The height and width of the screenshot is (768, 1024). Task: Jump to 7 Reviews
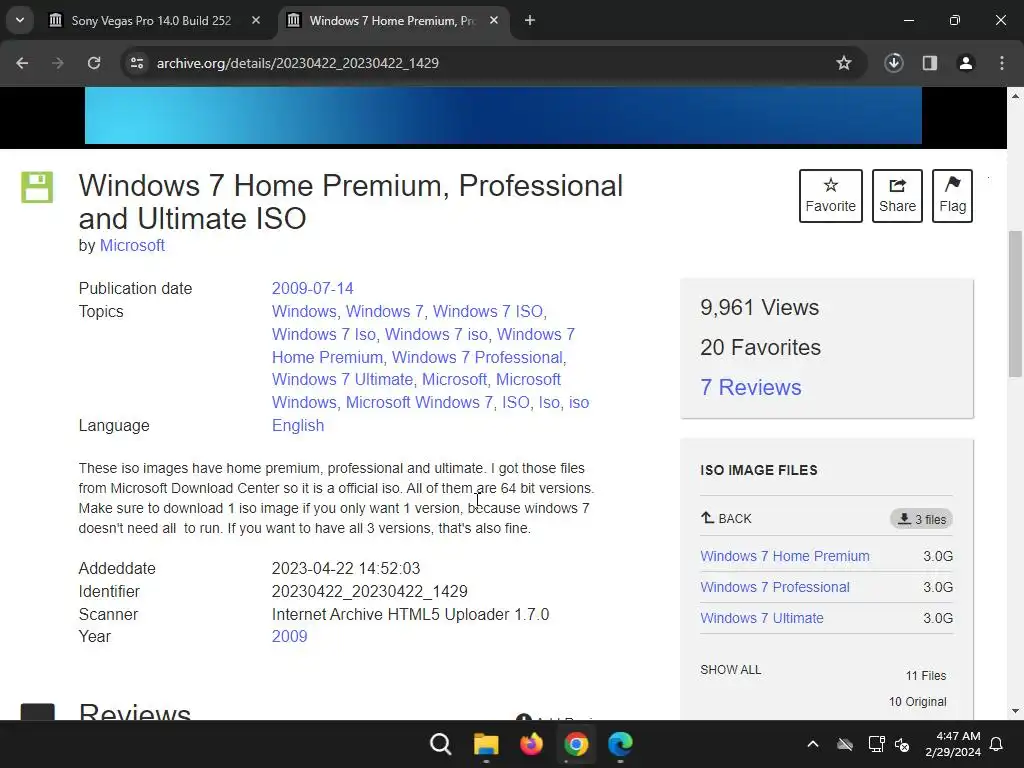[x=750, y=387]
